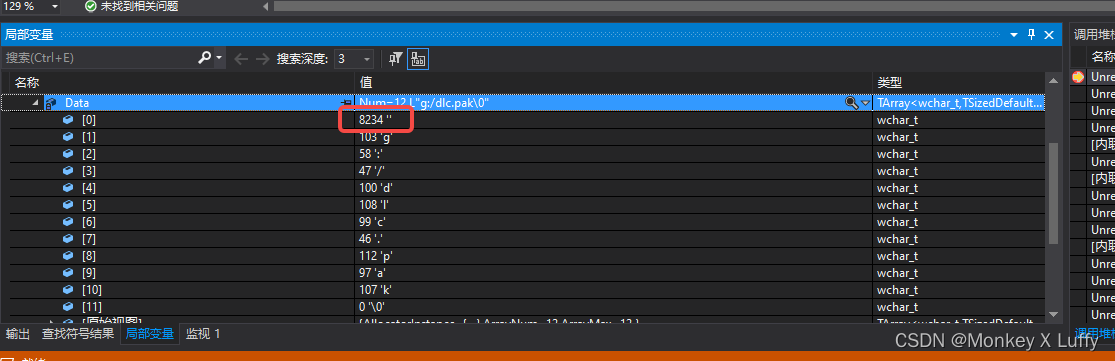Click the field icon of row [7]
This screenshot has height=361, width=1115.
(68, 239)
